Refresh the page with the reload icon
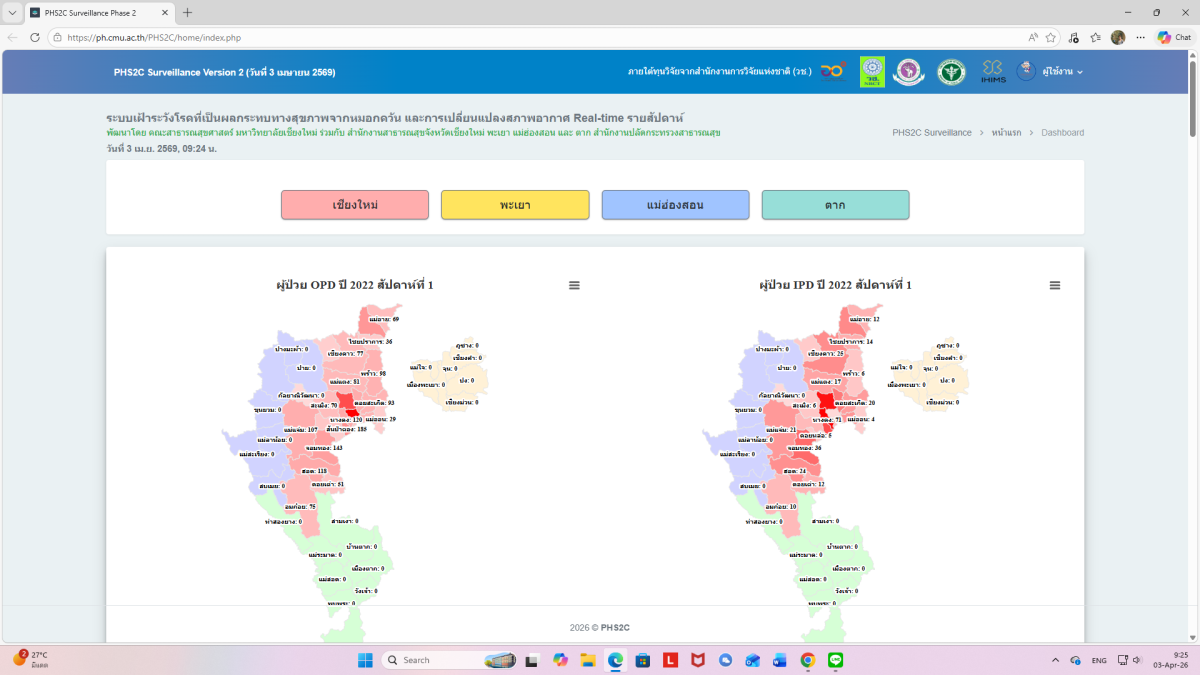 [35, 37]
